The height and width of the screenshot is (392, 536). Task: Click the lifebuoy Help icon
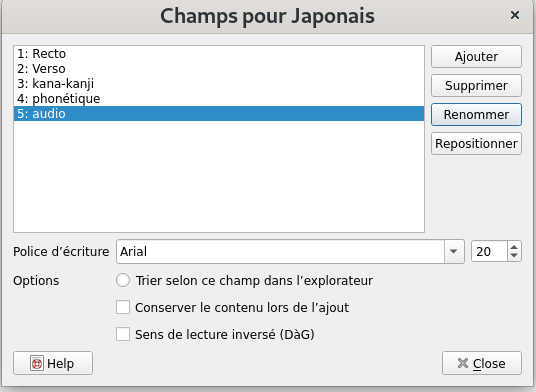(37, 363)
